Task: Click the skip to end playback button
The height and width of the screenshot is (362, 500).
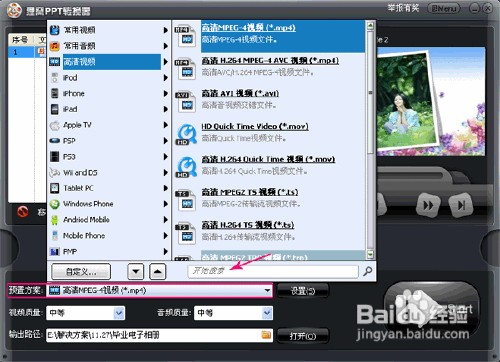Action: [461, 205]
